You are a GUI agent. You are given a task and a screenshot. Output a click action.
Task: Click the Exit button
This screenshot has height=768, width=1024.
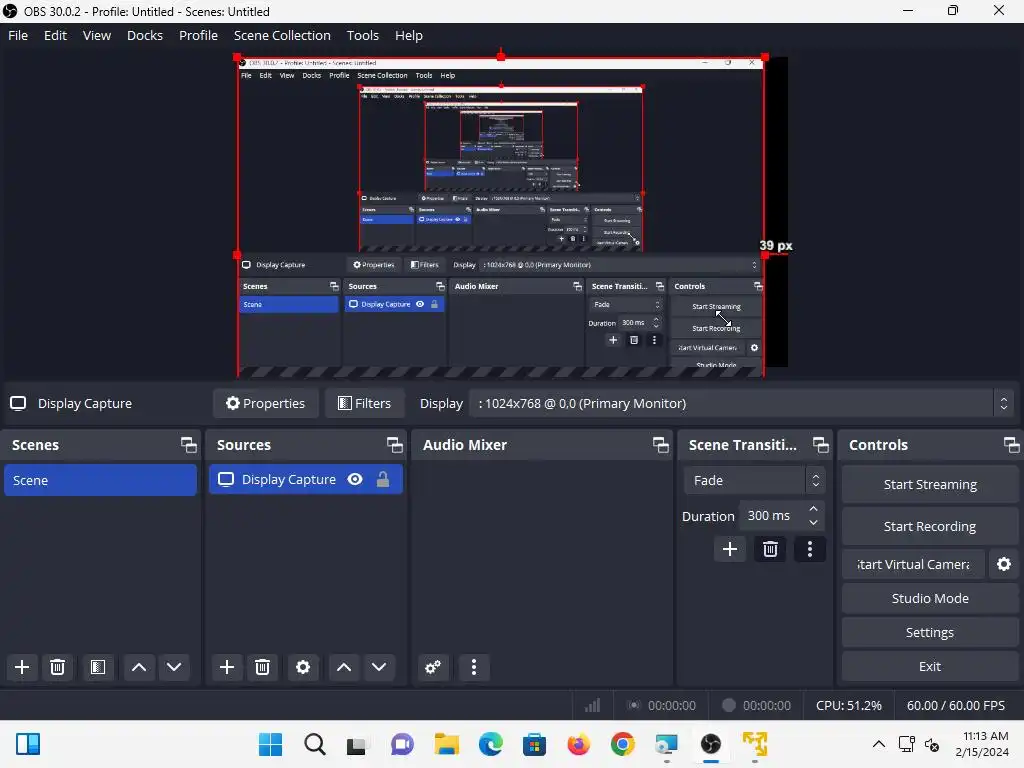pos(930,666)
